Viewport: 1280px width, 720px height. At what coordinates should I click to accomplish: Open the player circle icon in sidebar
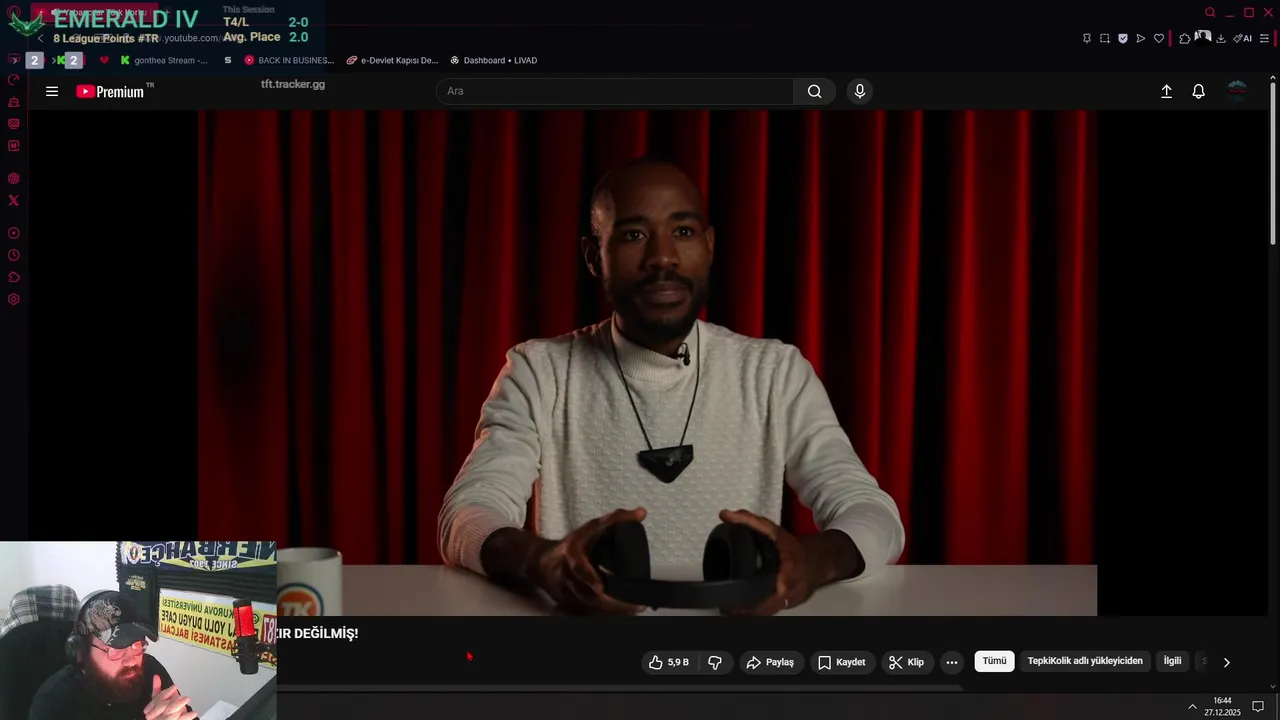coord(14,233)
